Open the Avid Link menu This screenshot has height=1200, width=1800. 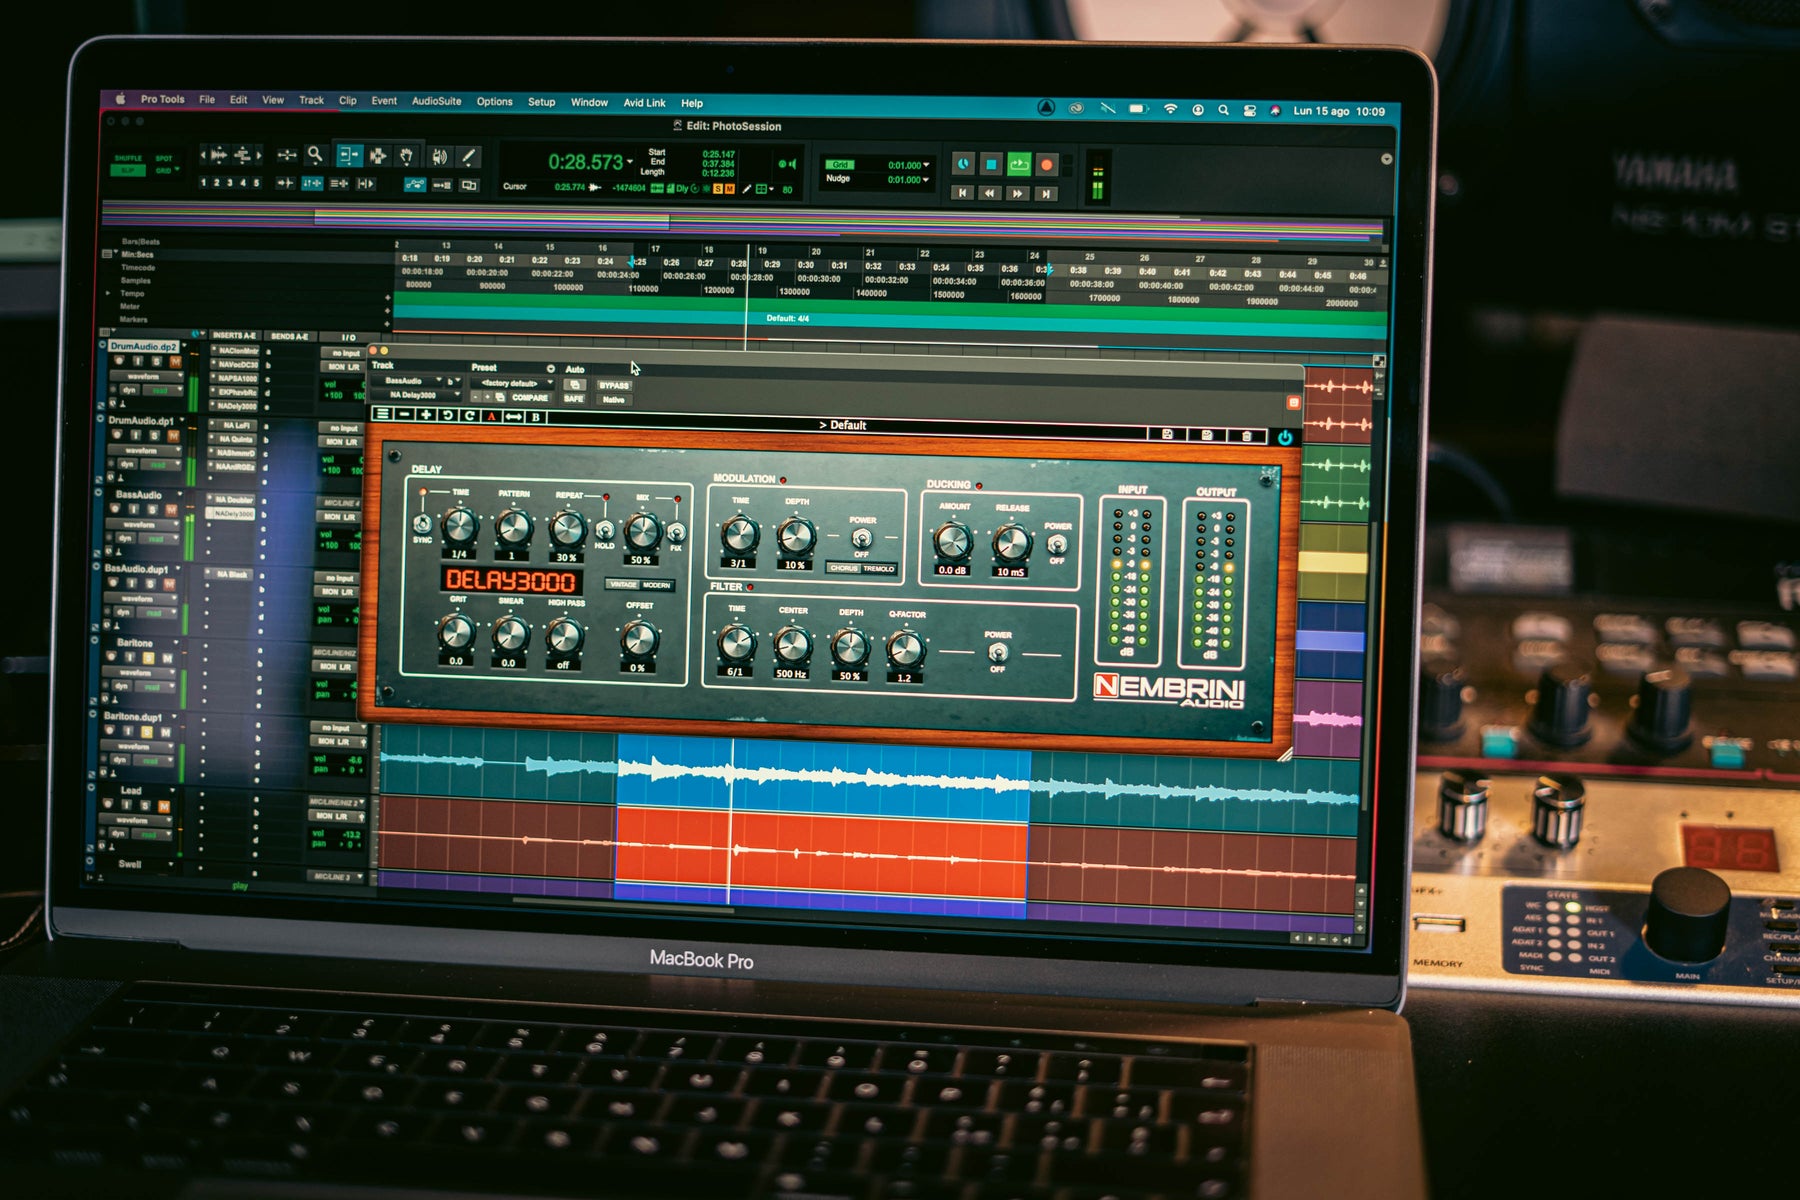644,103
